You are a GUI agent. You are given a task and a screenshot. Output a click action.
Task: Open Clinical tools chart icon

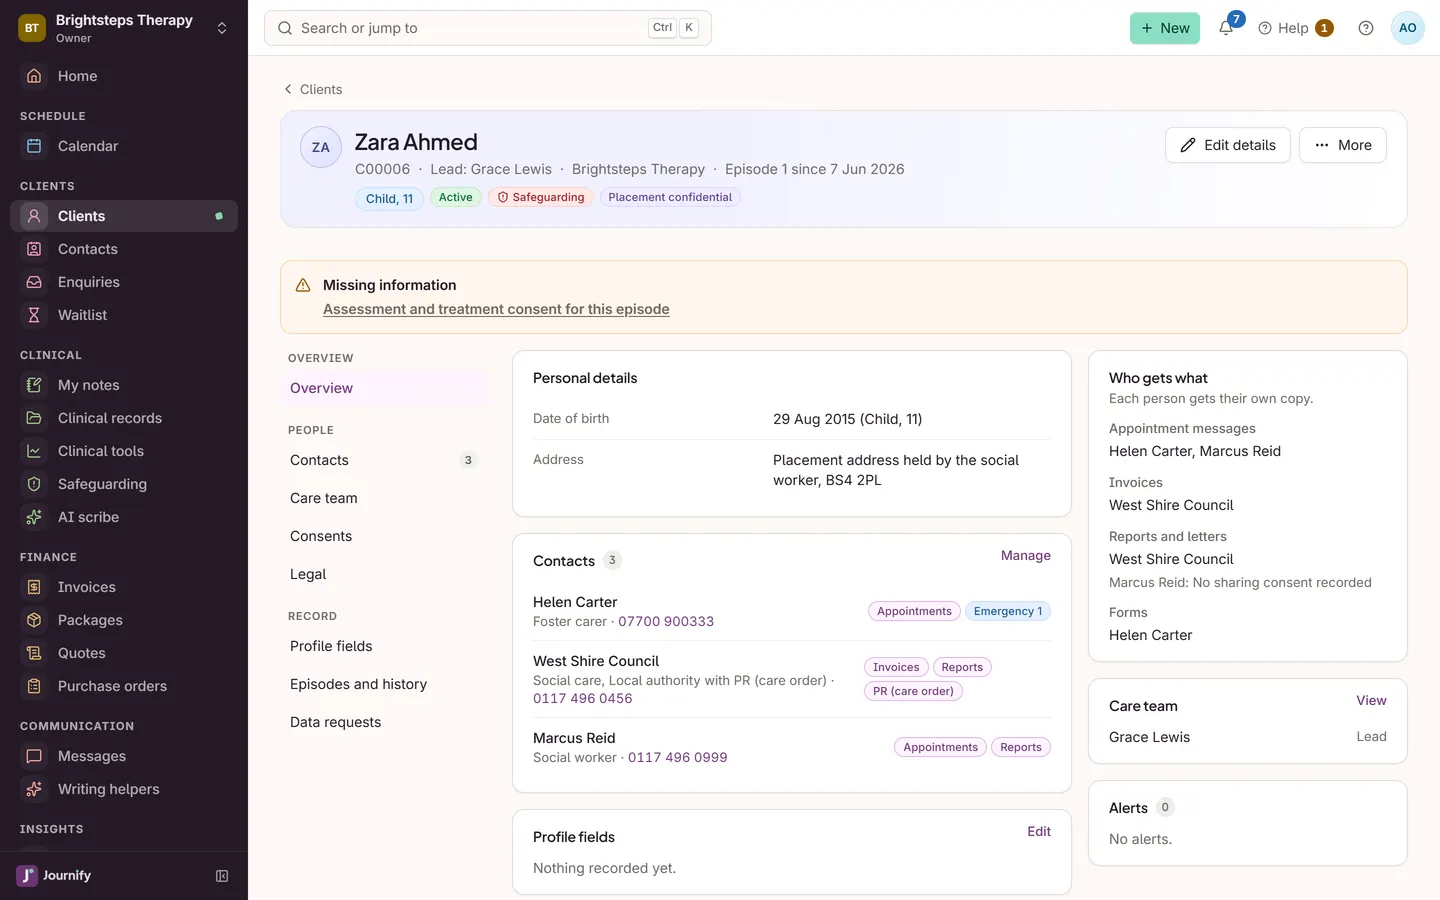pos(34,451)
